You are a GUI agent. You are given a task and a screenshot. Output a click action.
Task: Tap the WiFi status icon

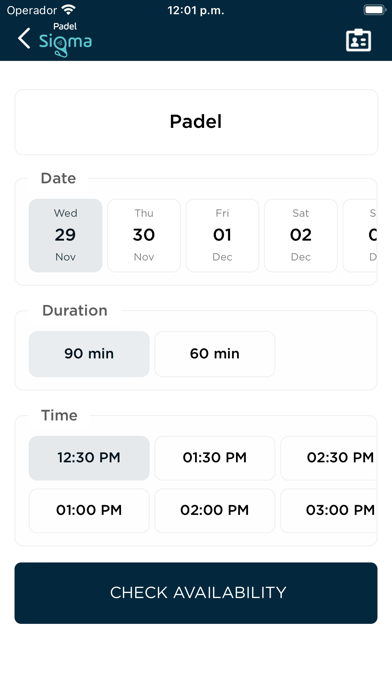[x=68, y=10]
